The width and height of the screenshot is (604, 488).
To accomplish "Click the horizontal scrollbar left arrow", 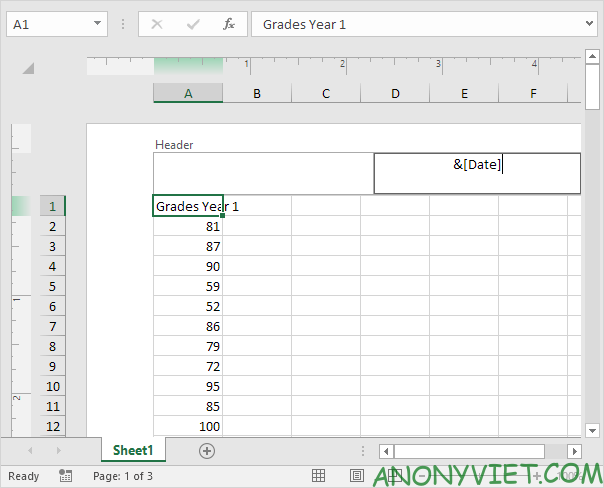I will (x=386, y=451).
